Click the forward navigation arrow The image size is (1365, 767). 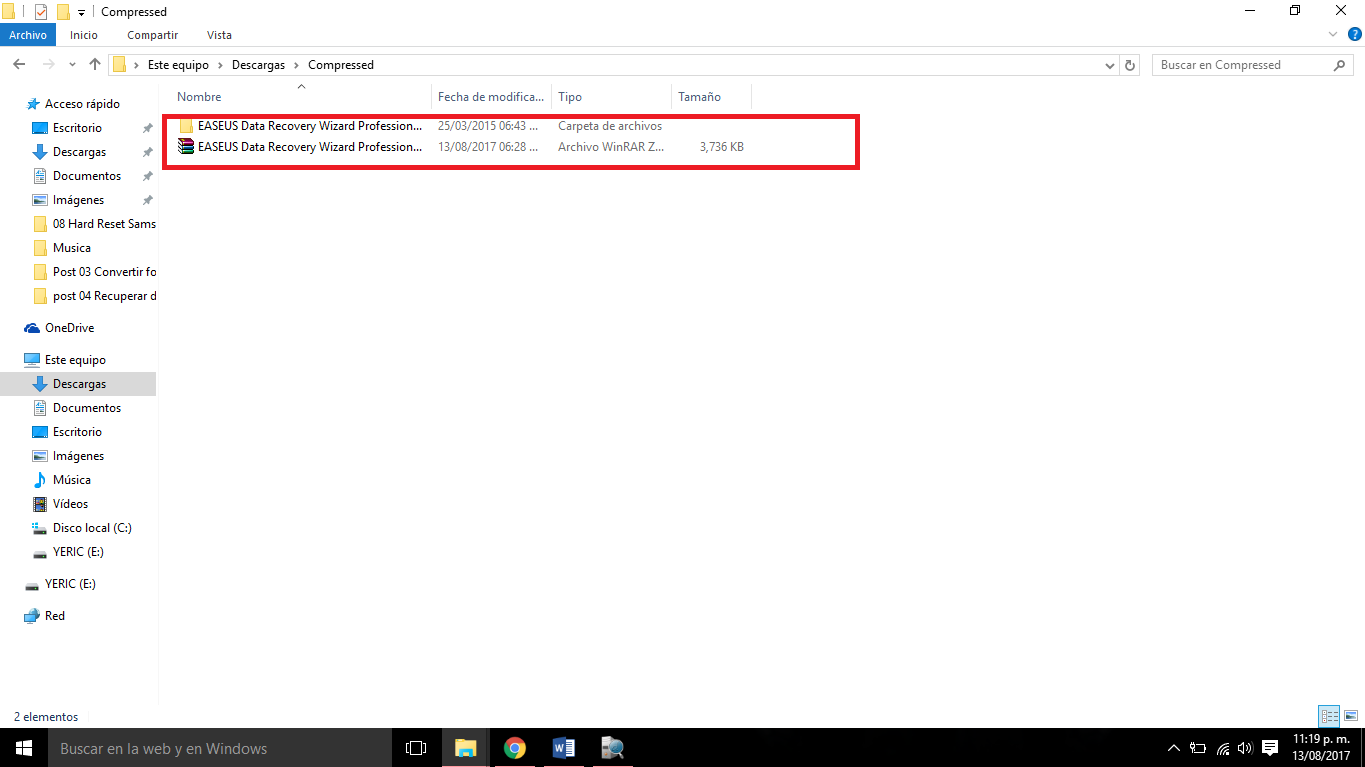pos(47,64)
